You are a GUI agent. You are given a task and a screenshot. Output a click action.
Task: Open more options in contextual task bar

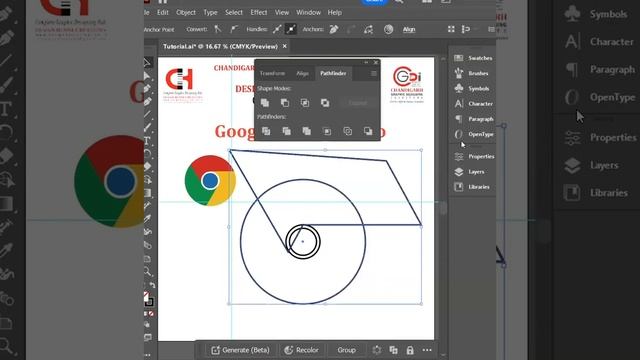pyautogui.click(x=427, y=350)
